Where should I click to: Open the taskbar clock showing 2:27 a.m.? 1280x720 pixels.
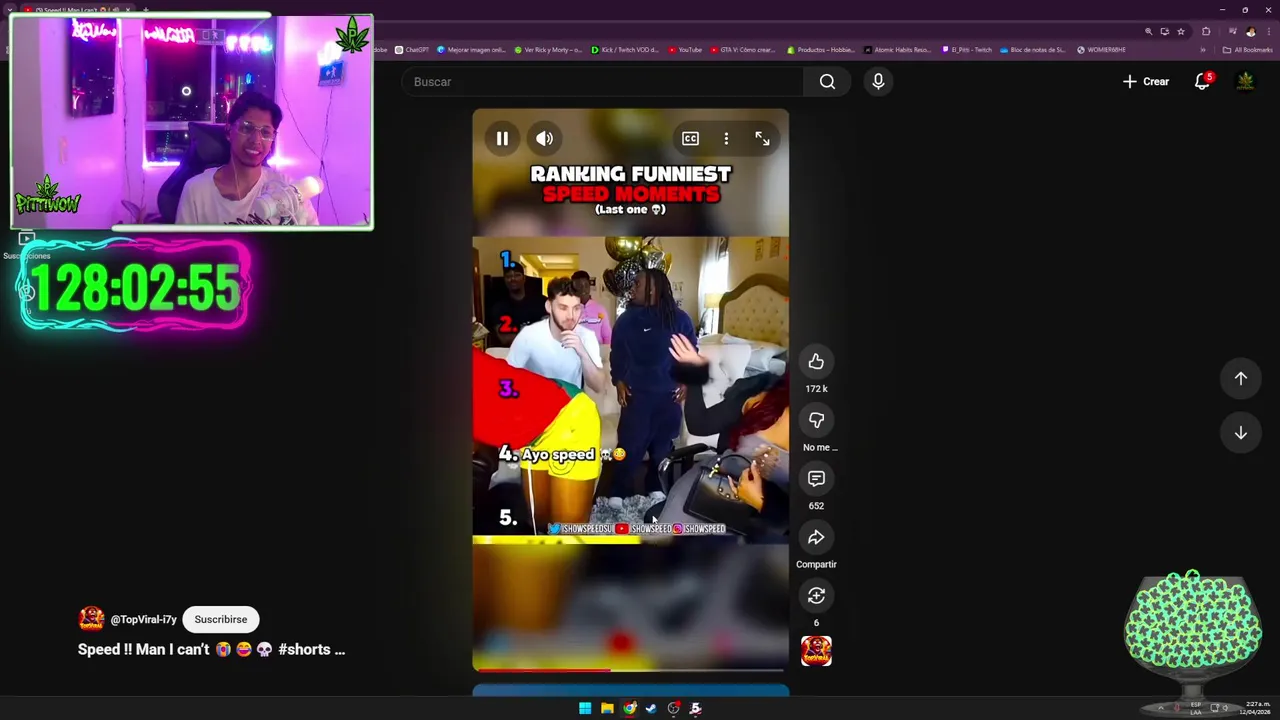pos(1256,708)
